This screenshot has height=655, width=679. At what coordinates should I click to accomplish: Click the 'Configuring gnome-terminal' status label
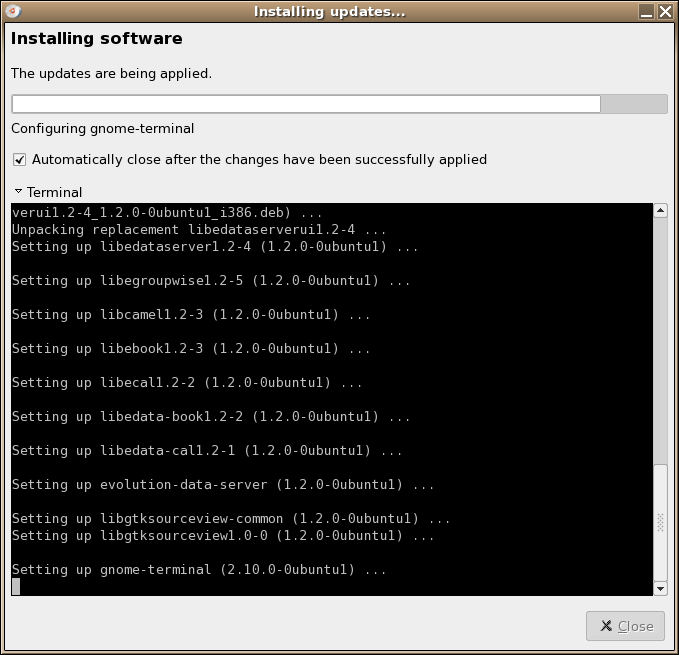coord(102,129)
